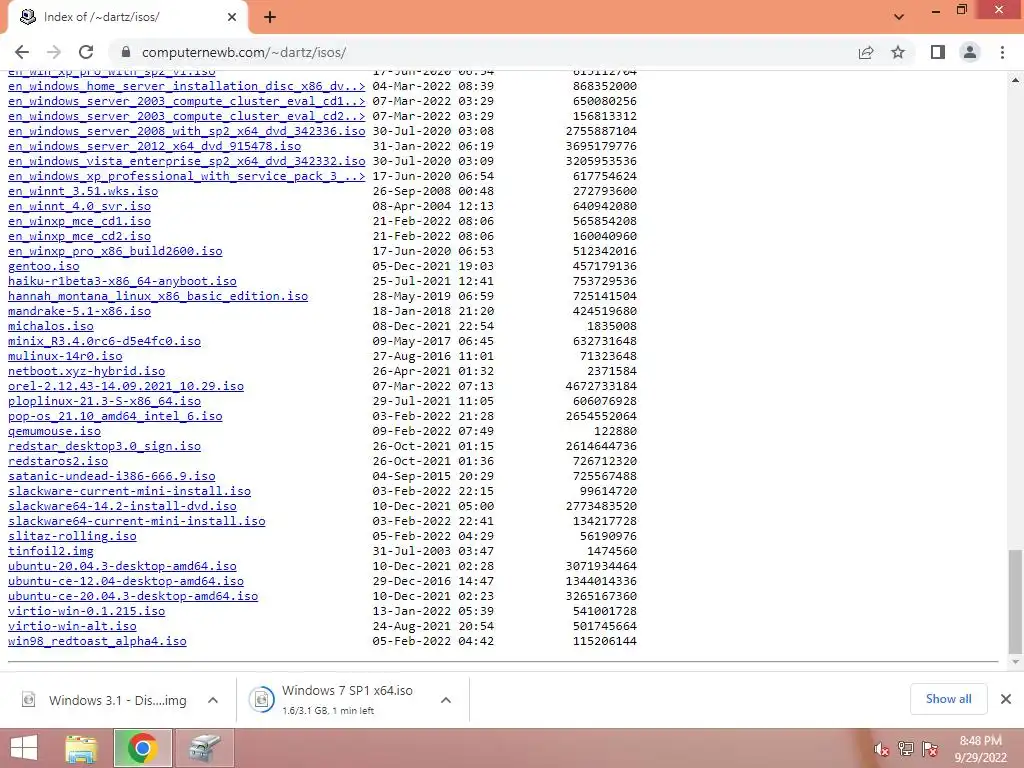Open the network status tray icon
This screenshot has height=768, width=1024.
click(906, 749)
